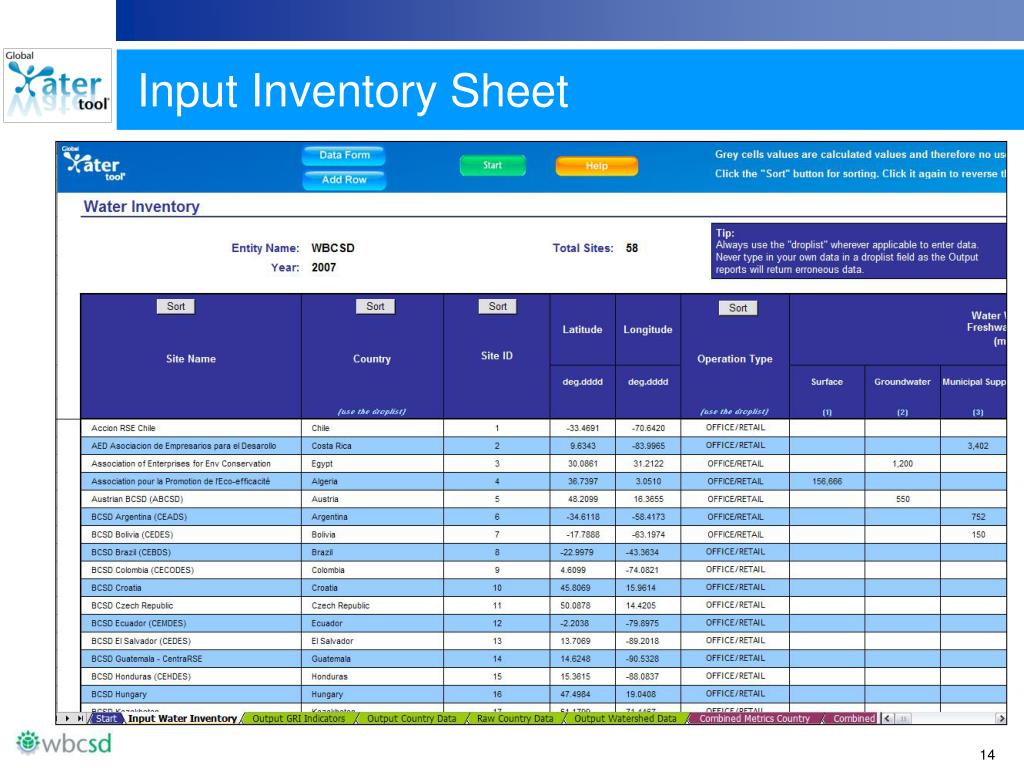Viewport: 1024px width, 768px height.
Task: Select the surface water value 156,666
Action: 827,481
